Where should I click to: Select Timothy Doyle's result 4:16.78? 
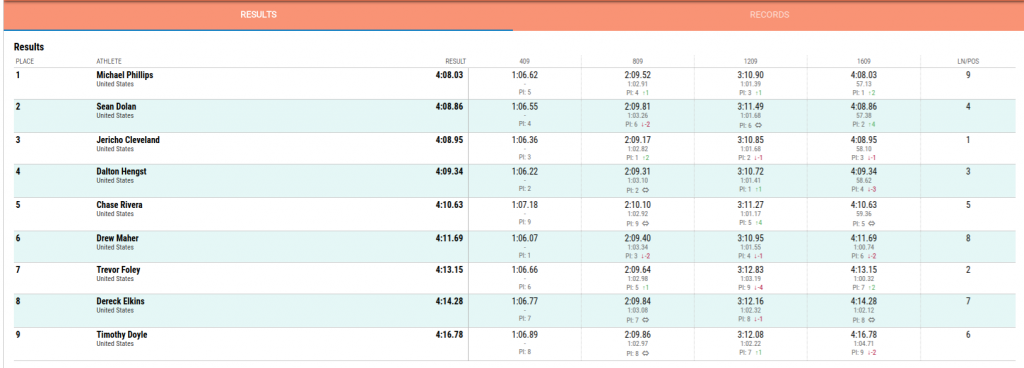(x=449, y=335)
